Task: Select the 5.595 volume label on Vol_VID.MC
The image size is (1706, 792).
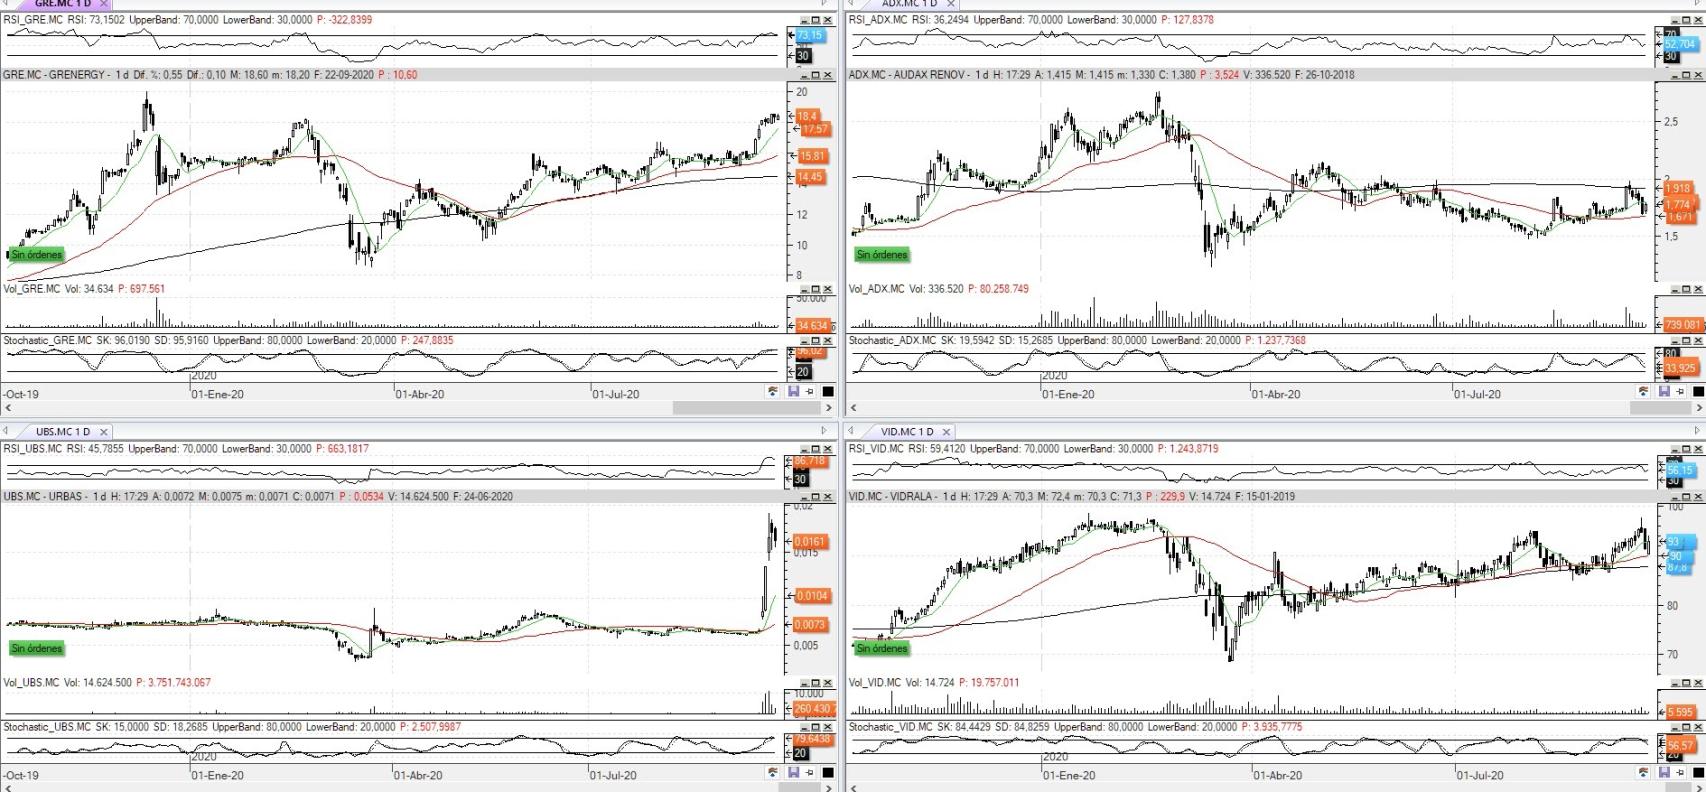Action: click(x=1680, y=713)
